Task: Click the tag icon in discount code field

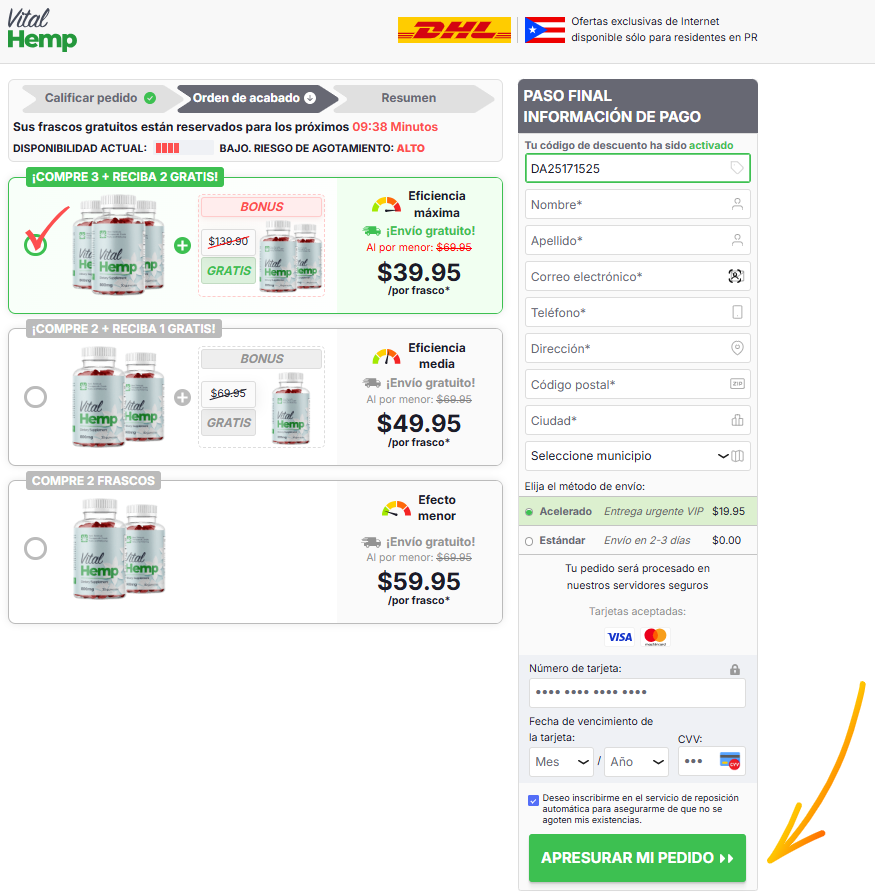Action: pos(737,168)
